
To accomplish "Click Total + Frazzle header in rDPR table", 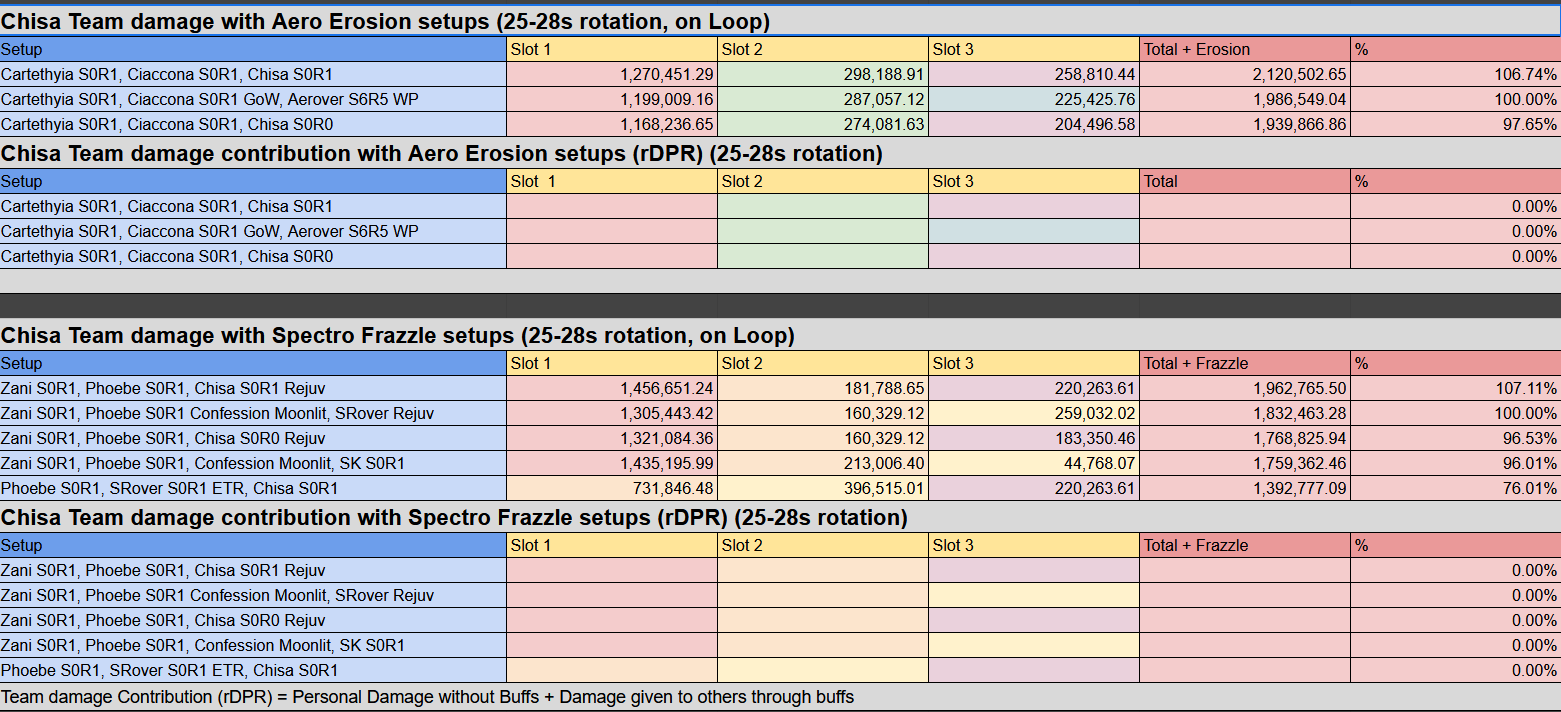I will click(x=1245, y=545).
